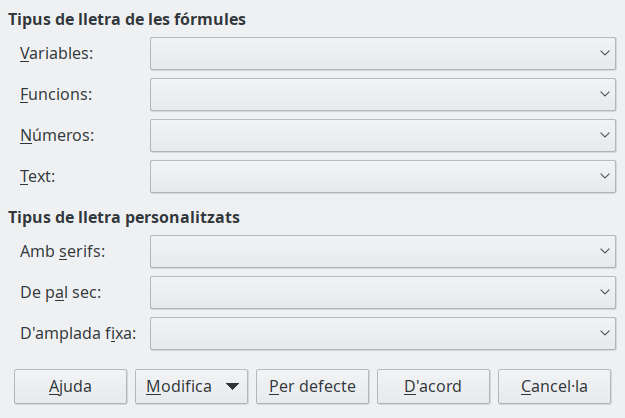
Task: Reset fonts with Per defecte button
Action: tap(313, 386)
